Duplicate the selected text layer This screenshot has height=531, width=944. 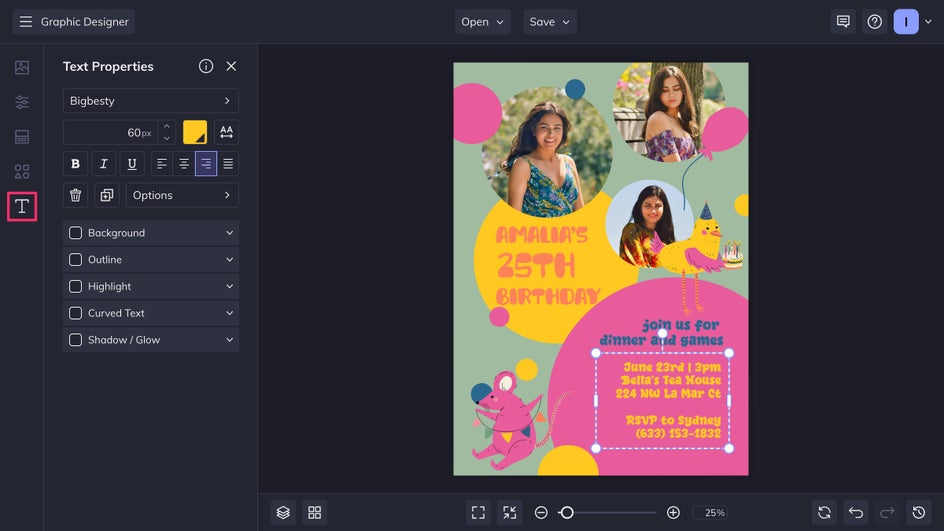pos(107,195)
